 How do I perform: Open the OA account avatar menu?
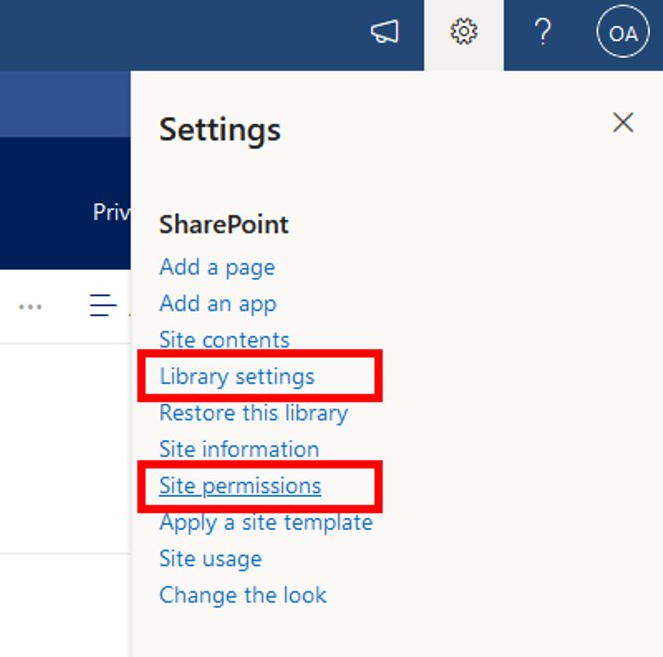click(x=623, y=34)
